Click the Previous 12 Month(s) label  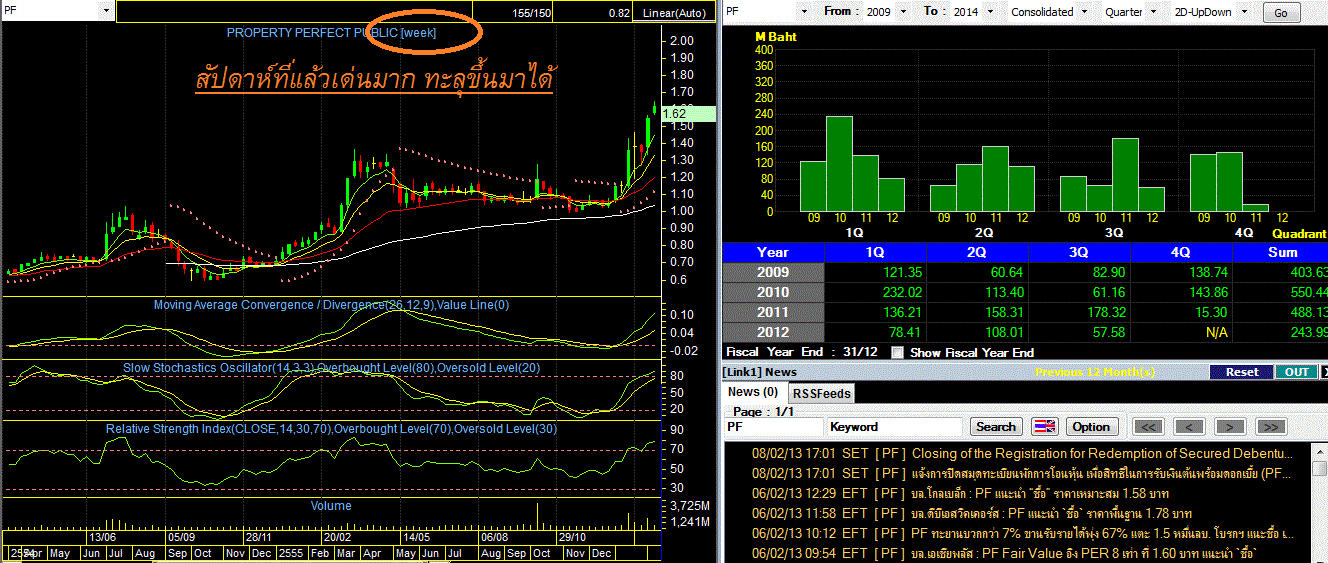1095,372
